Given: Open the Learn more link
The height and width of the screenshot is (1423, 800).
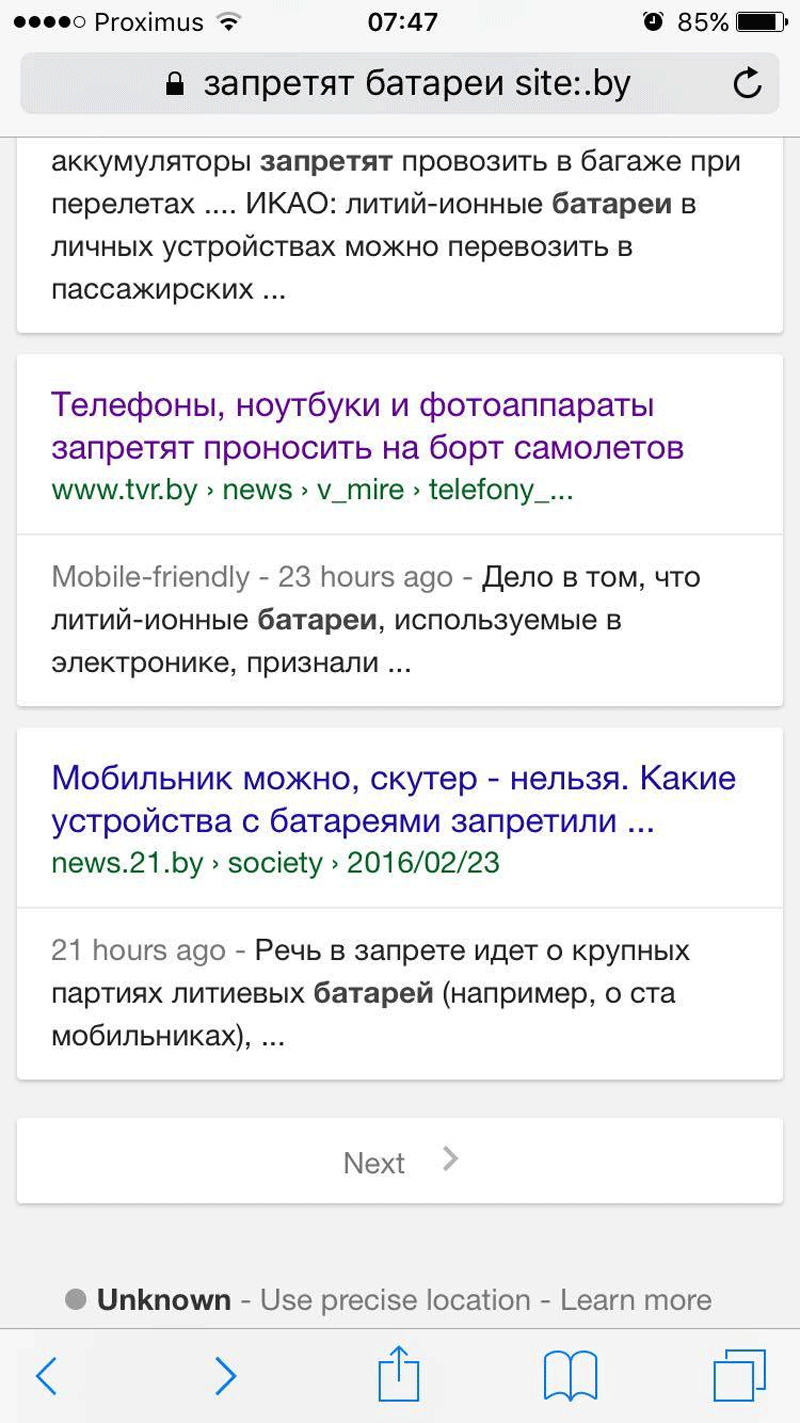Looking at the screenshot, I should tap(636, 1300).
